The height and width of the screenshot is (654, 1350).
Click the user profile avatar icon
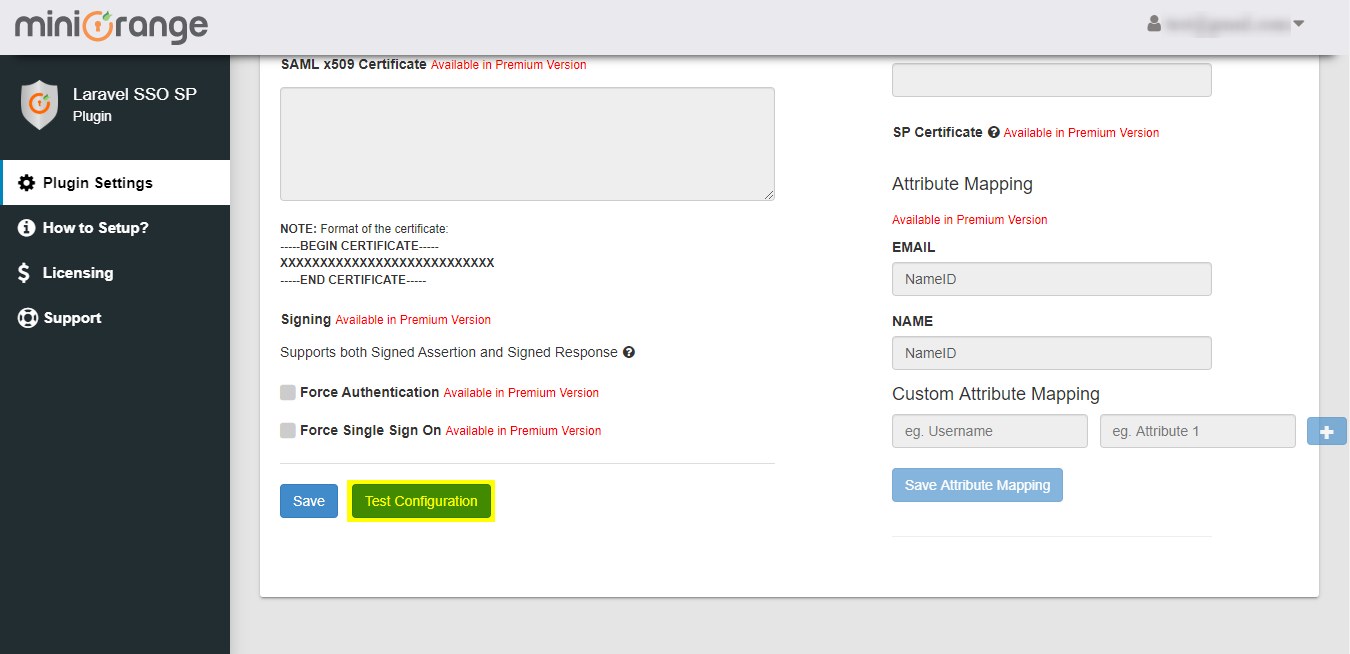(x=1154, y=23)
